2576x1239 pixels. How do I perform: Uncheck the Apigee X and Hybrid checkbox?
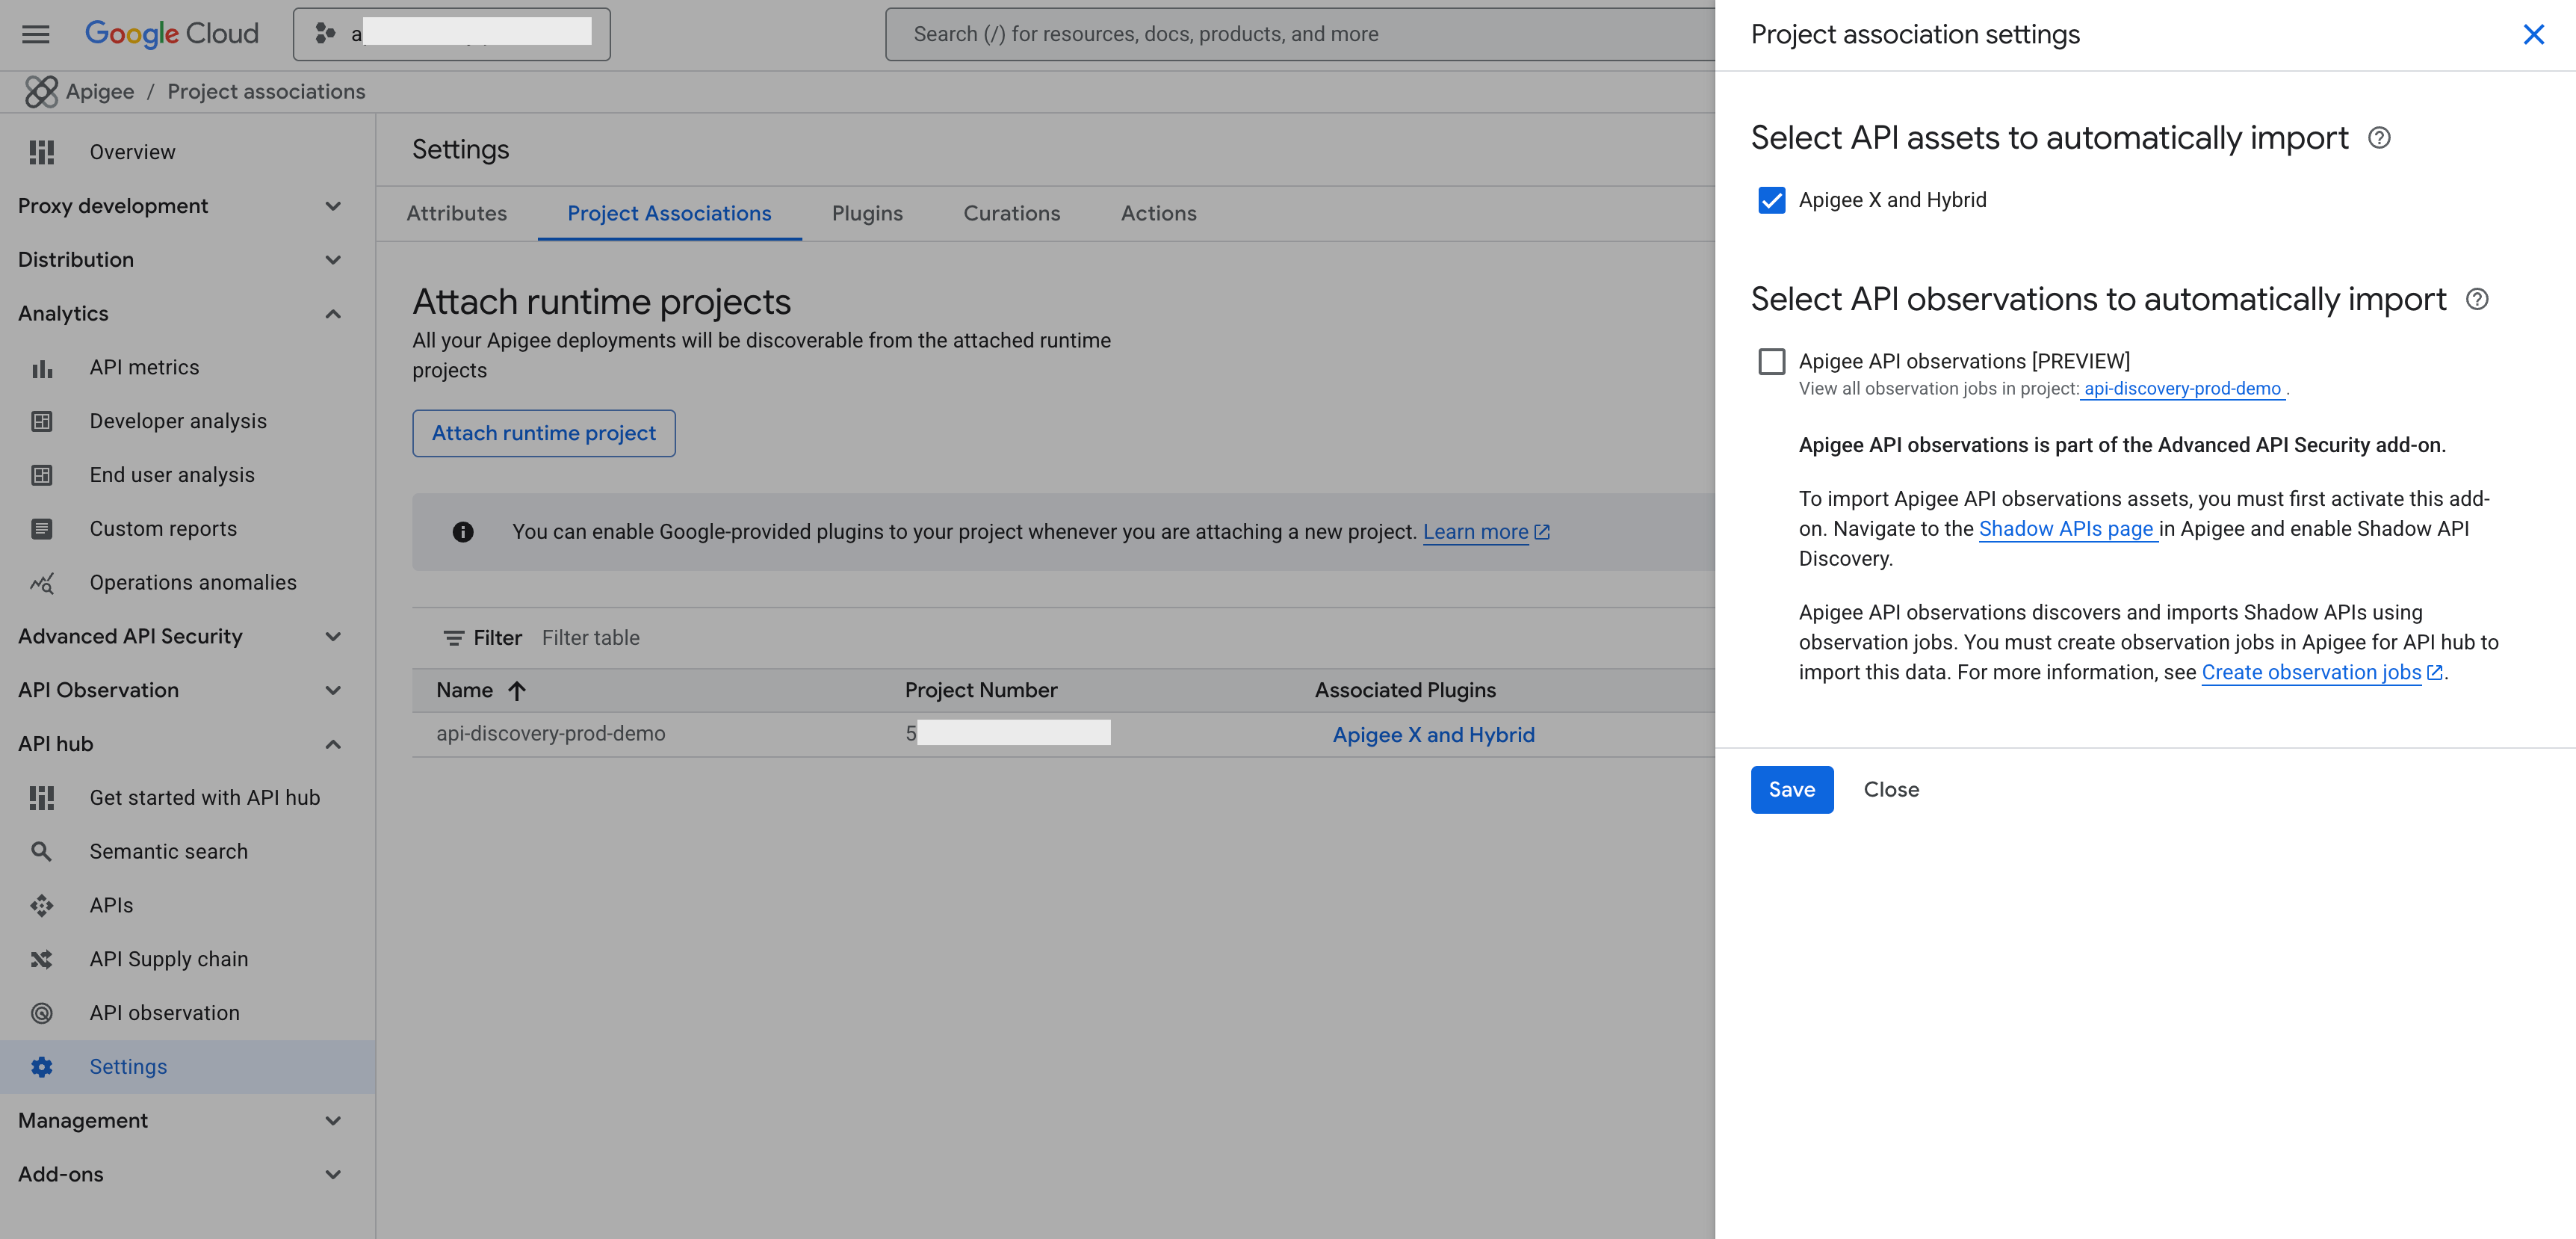click(1772, 200)
